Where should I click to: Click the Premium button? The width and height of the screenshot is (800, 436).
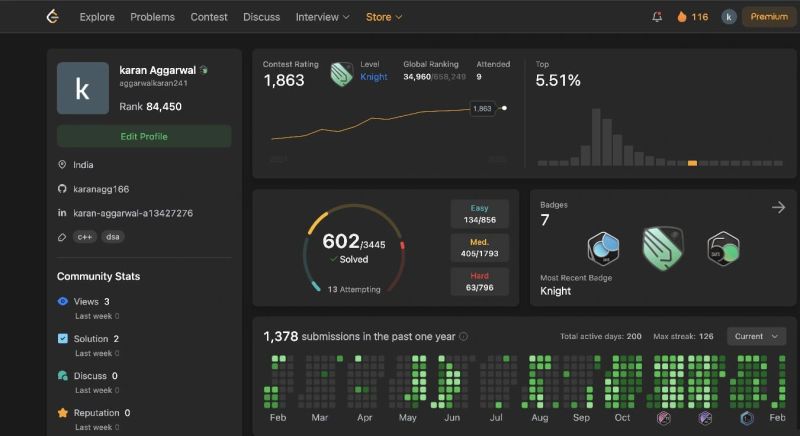[769, 17]
